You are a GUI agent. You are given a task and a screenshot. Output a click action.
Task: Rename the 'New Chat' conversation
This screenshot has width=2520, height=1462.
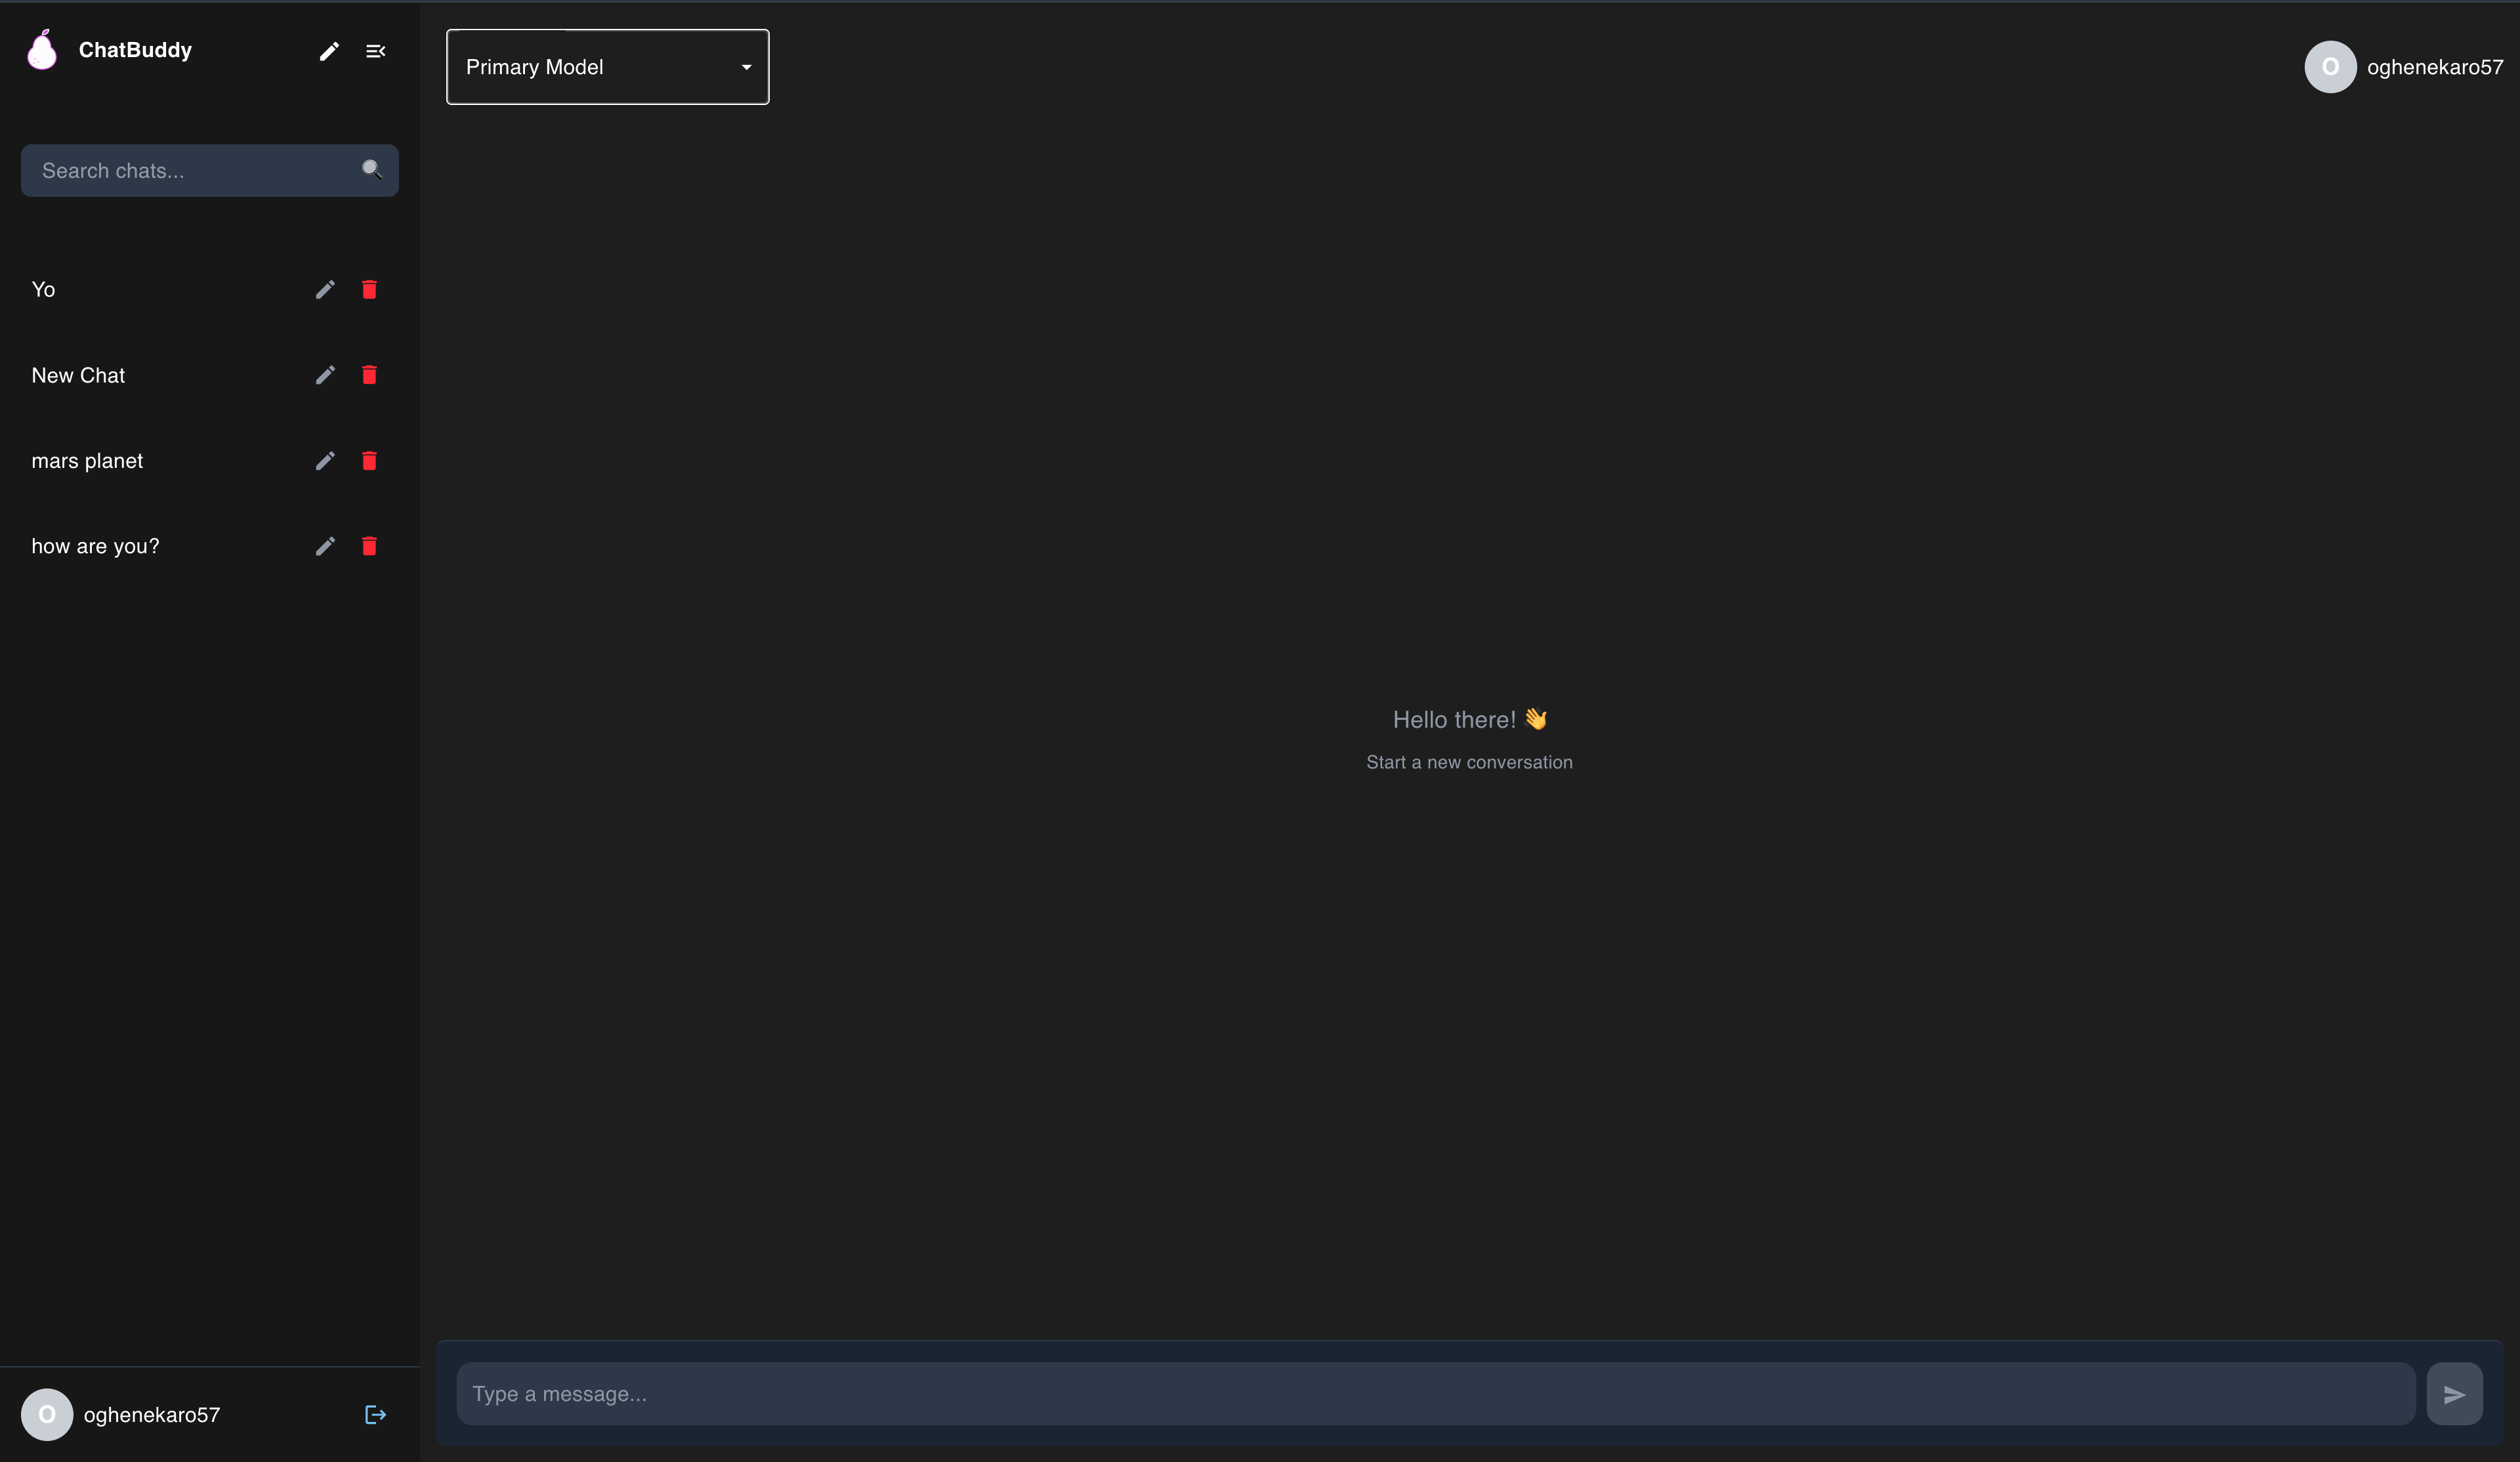point(325,375)
